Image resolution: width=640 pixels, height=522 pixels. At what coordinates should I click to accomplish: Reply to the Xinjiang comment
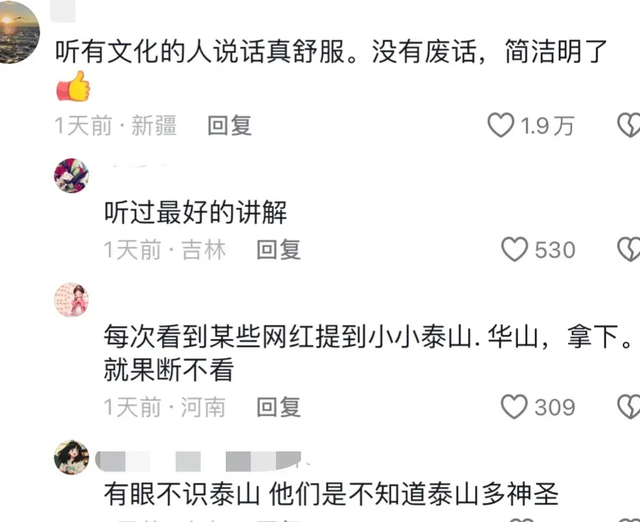(x=229, y=125)
